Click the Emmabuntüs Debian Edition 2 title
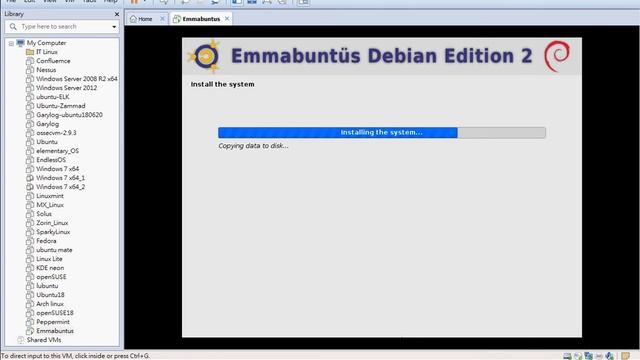The width and height of the screenshot is (640, 360). (382, 56)
